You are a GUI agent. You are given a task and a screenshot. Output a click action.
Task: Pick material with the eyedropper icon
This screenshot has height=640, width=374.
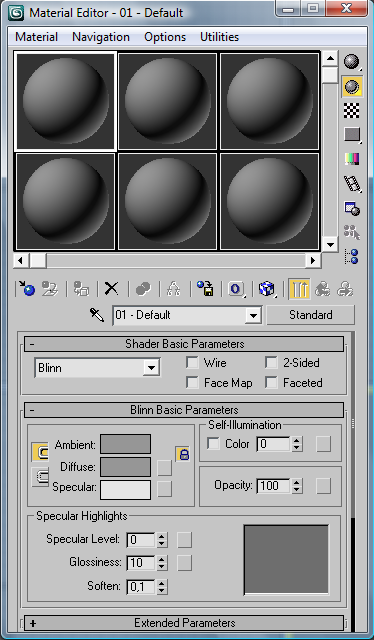(97, 315)
